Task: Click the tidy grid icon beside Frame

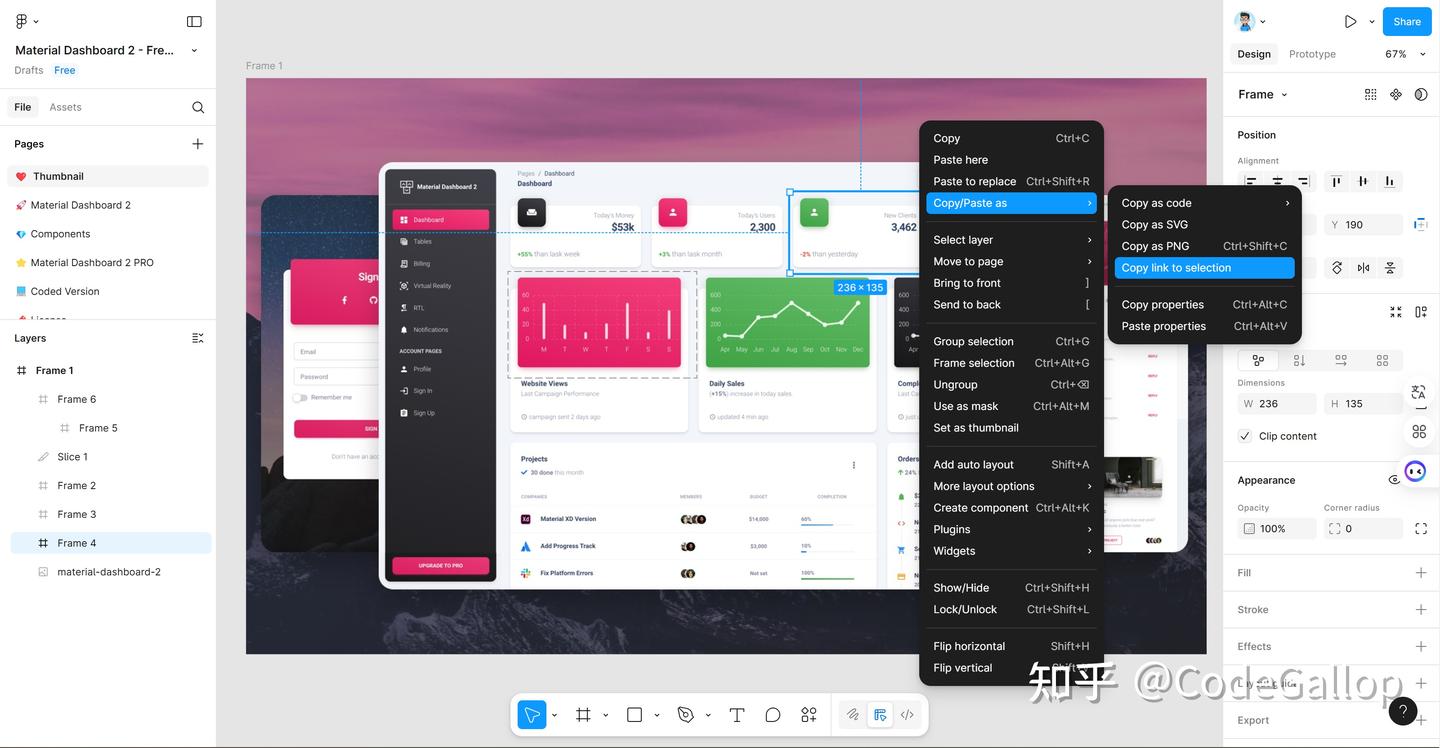Action: click(1370, 94)
